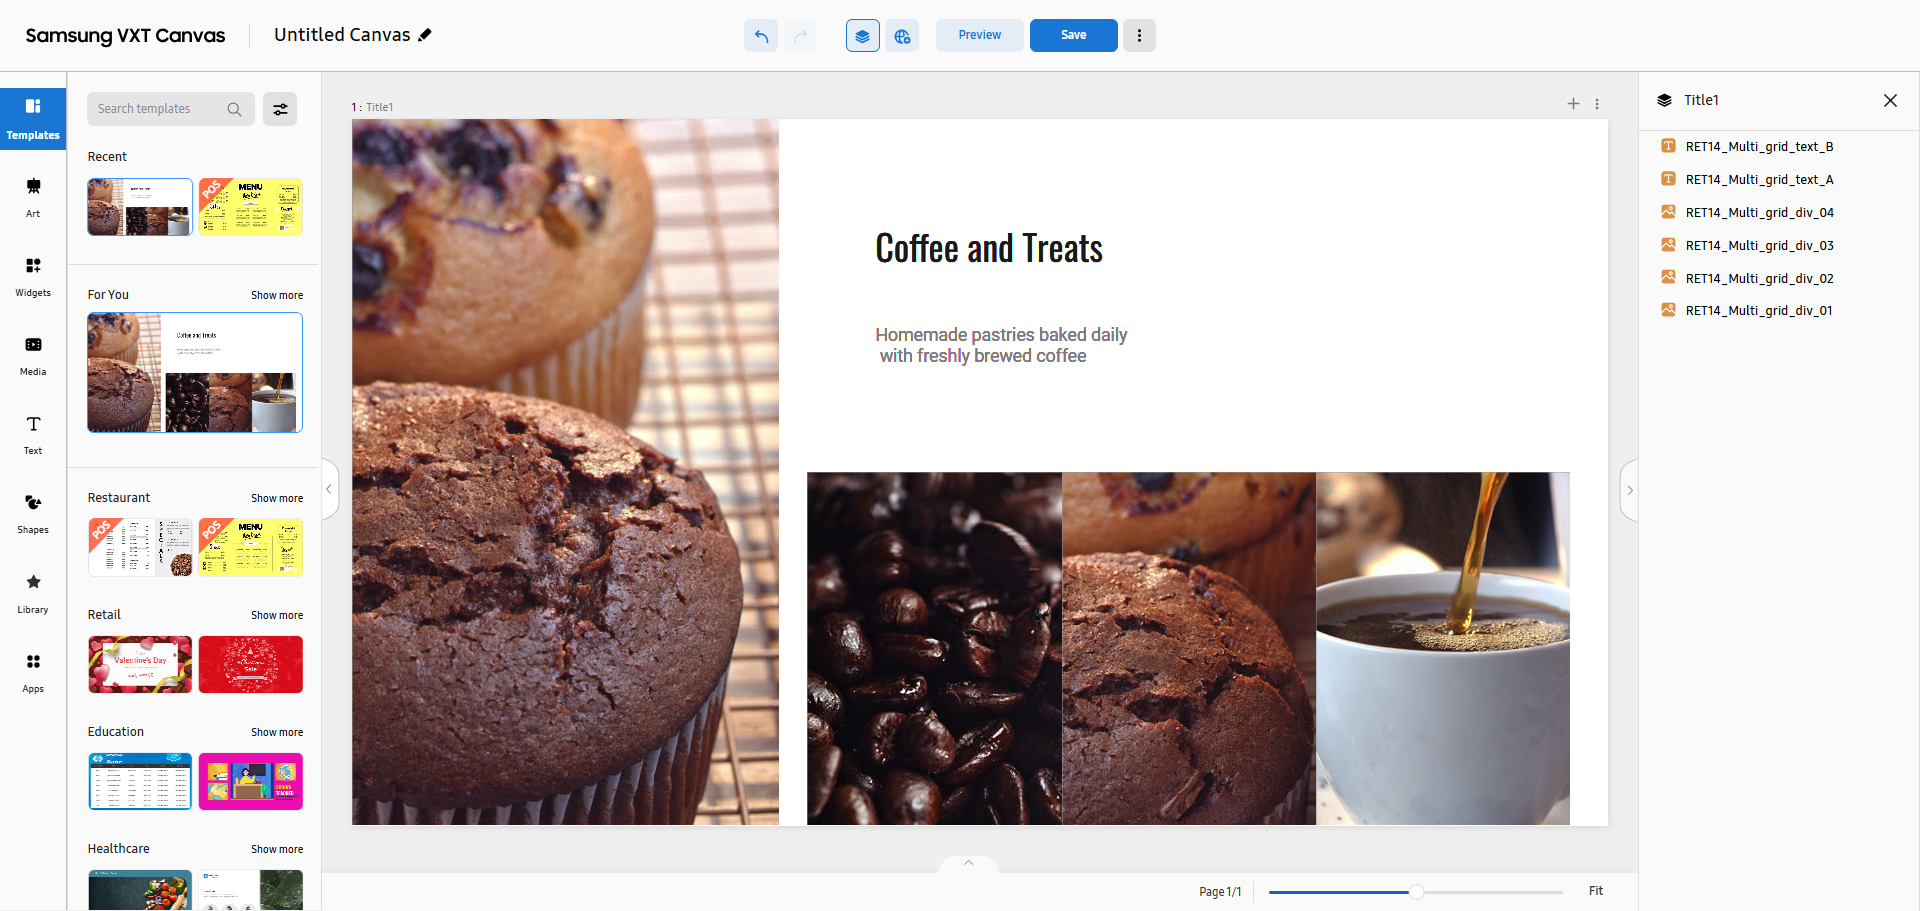Select the pink Education template
The width and height of the screenshot is (1920, 911).
point(250,781)
